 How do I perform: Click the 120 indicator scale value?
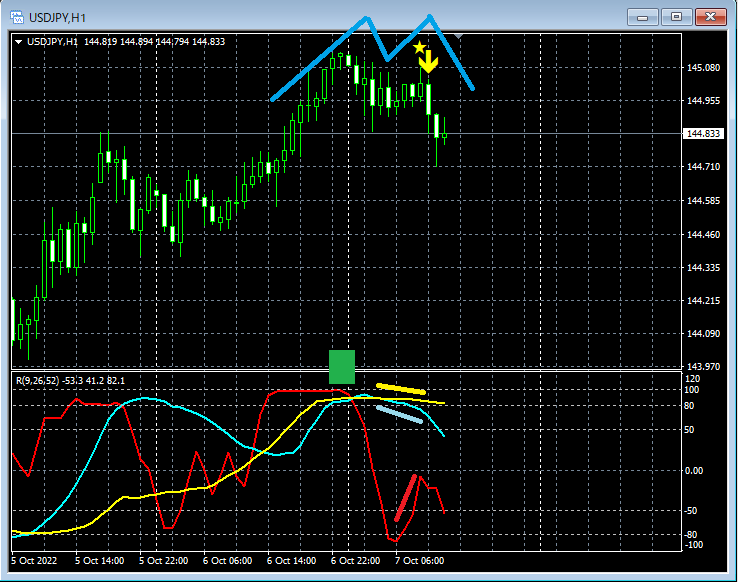(x=692, y=379)
